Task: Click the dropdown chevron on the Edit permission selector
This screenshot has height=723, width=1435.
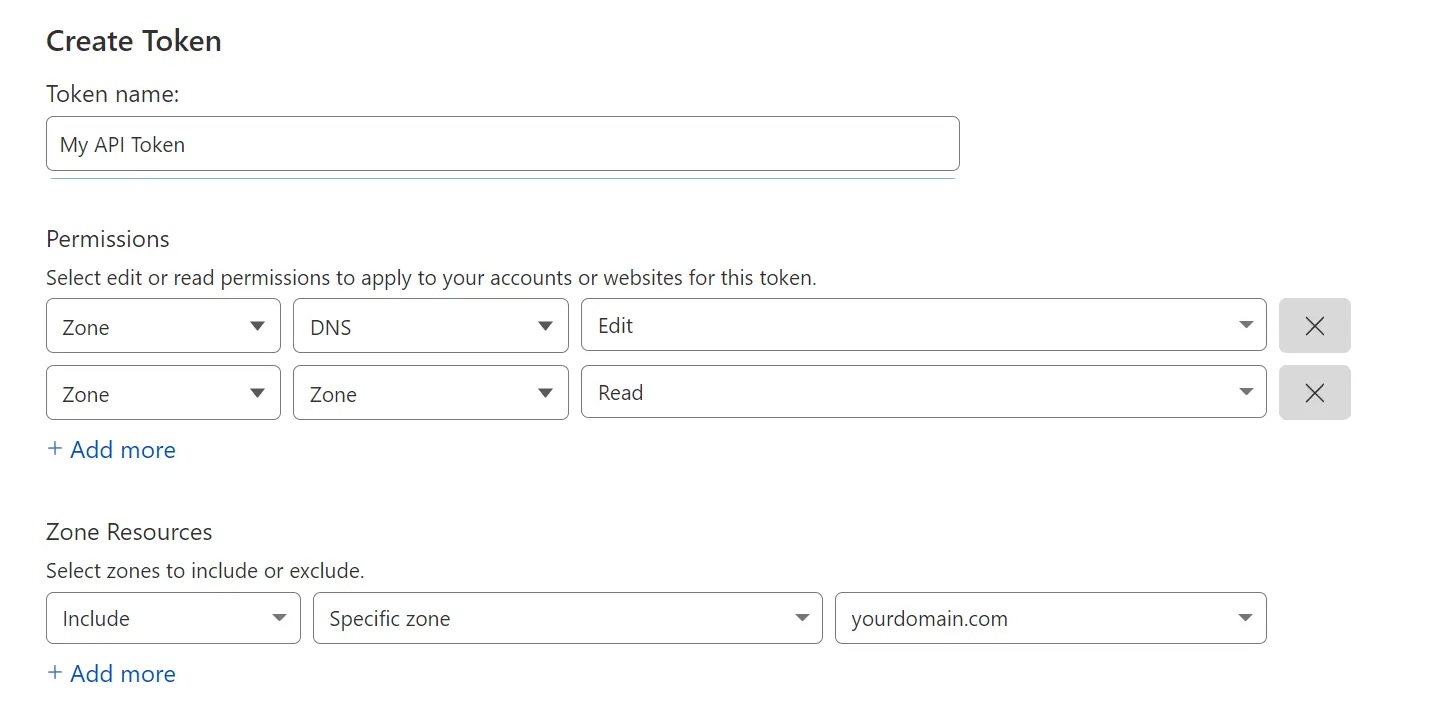Action: point(1245,325)
